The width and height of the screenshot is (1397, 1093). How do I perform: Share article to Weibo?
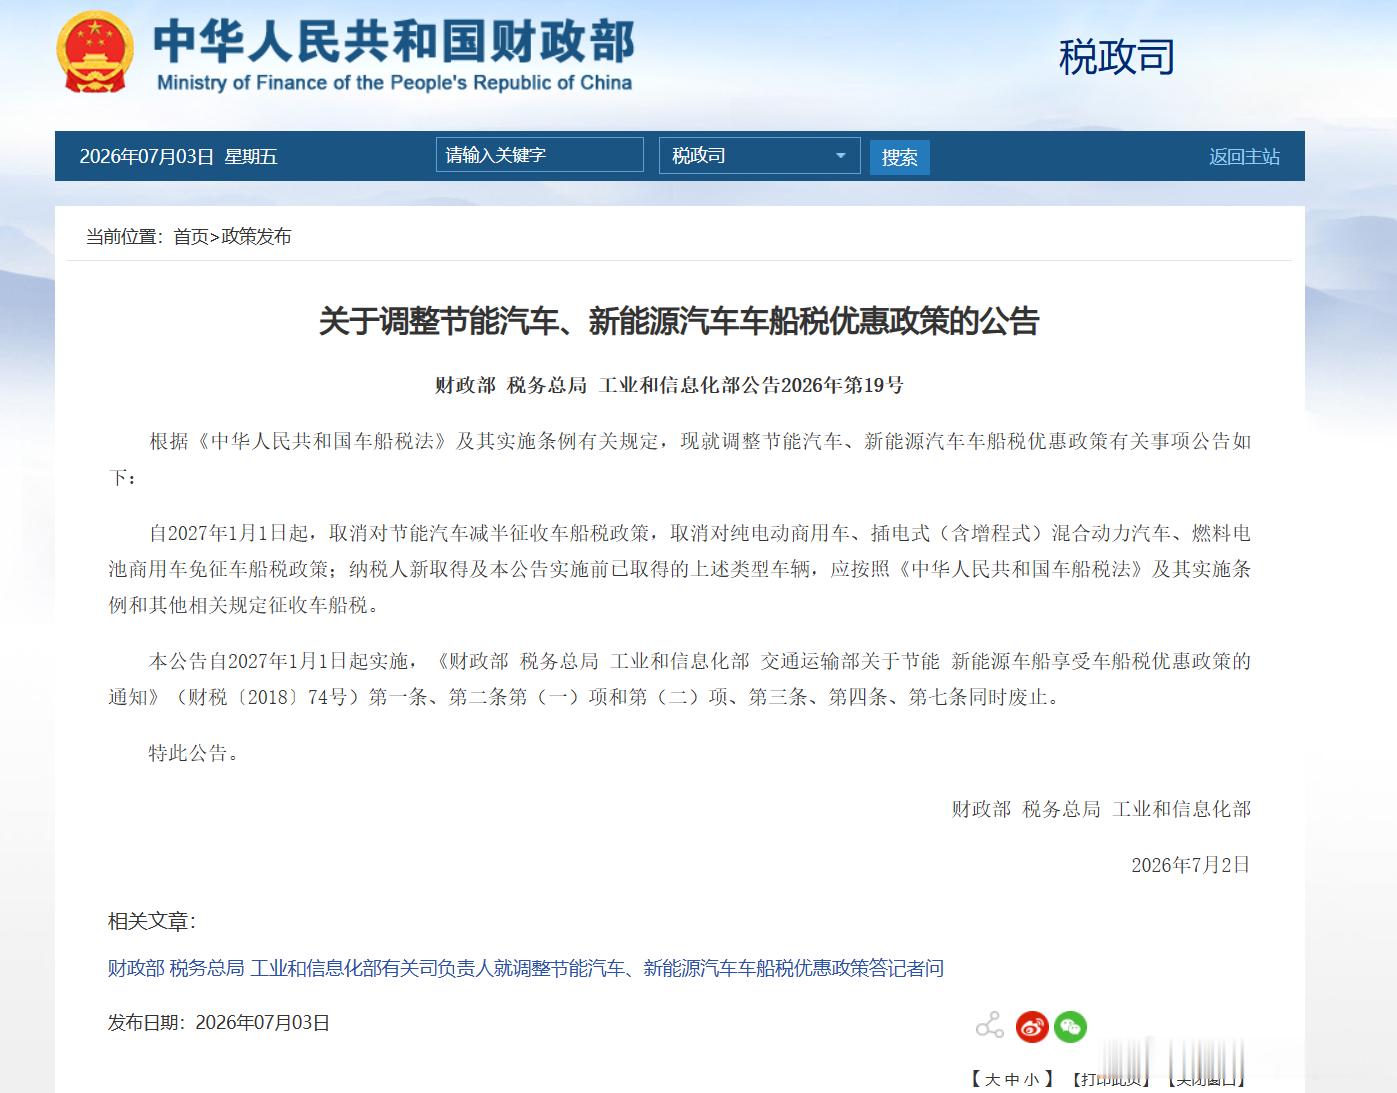click(1031, 1026)
